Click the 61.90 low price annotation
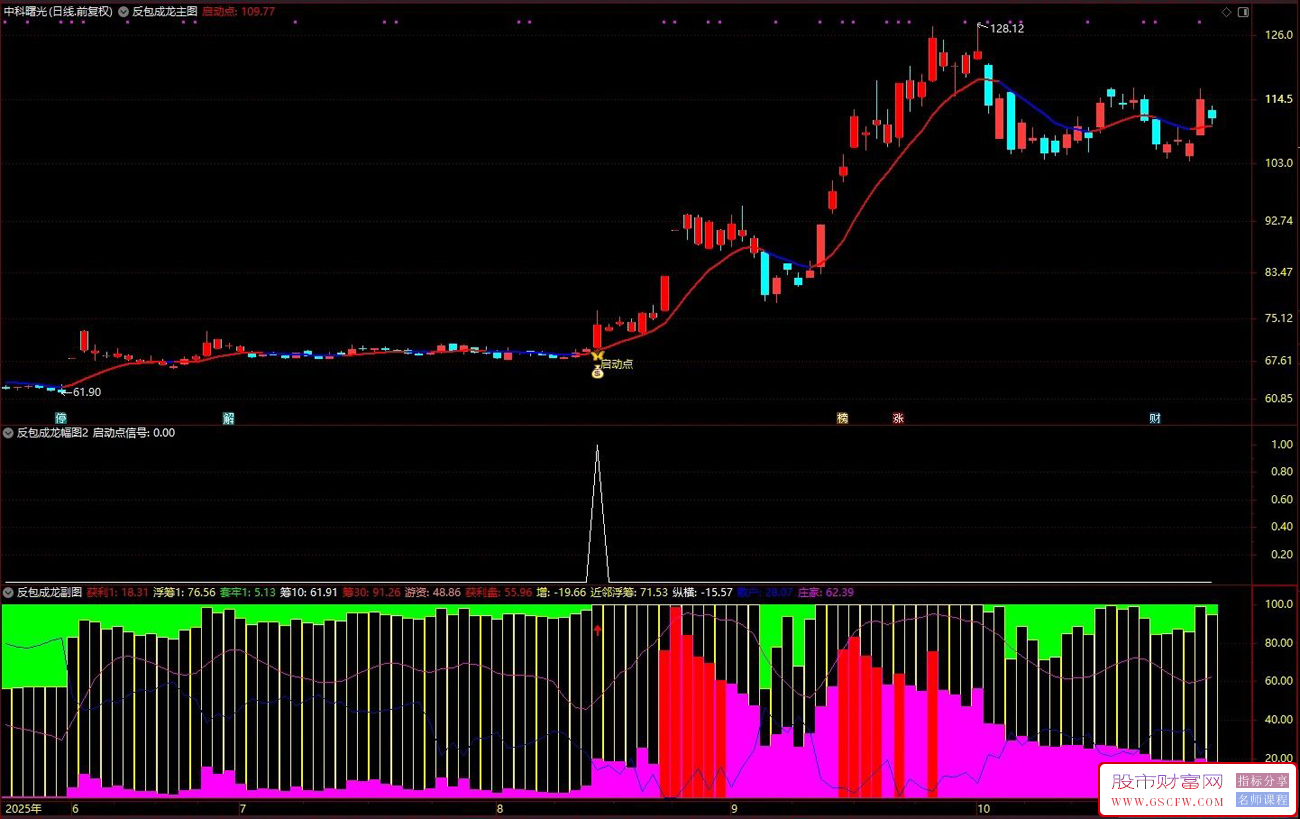This screenshot has width=1300, height=819. (87, 392)
